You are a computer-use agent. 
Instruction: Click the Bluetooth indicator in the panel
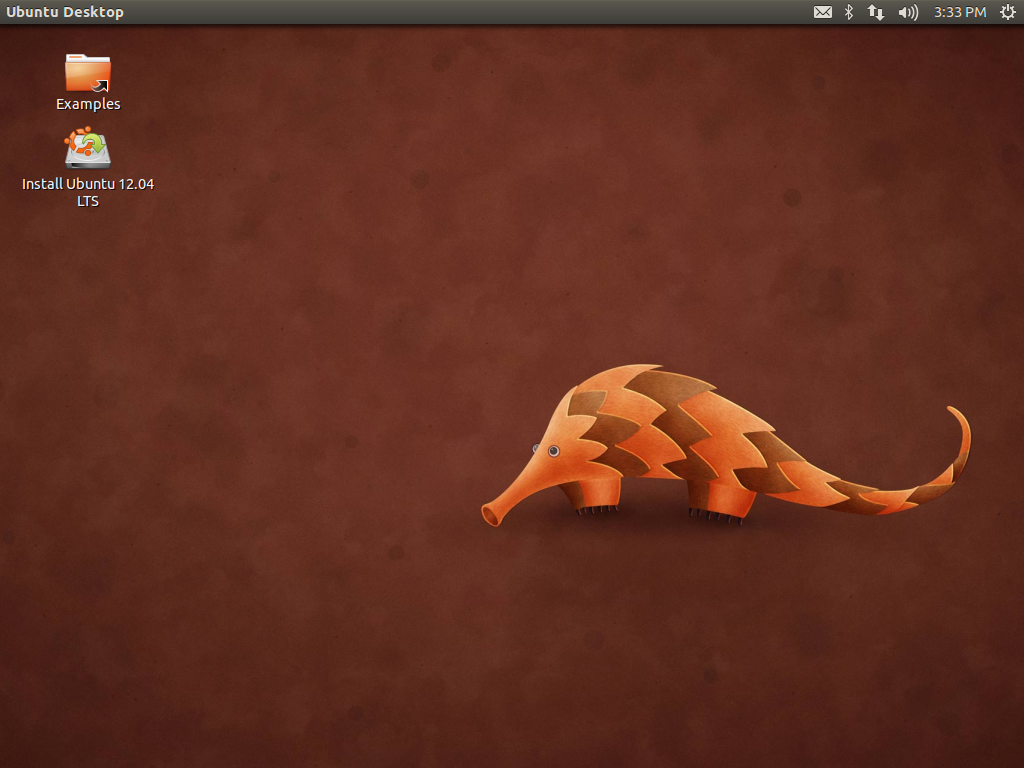[849, 12]
